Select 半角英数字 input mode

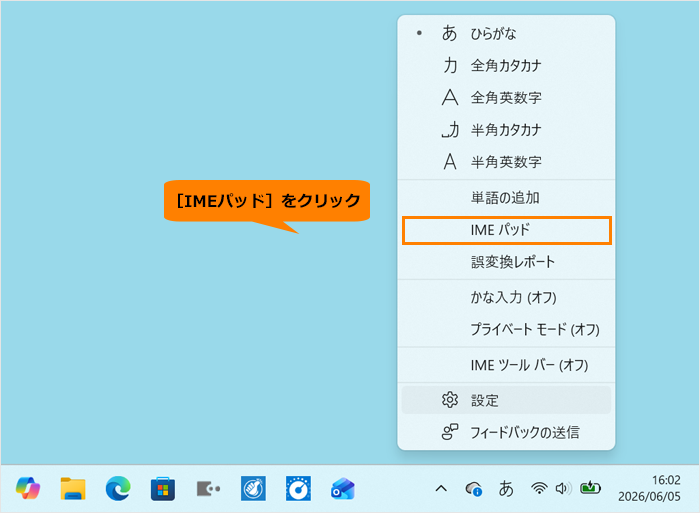pyautogui.click(x=506, y=162)
